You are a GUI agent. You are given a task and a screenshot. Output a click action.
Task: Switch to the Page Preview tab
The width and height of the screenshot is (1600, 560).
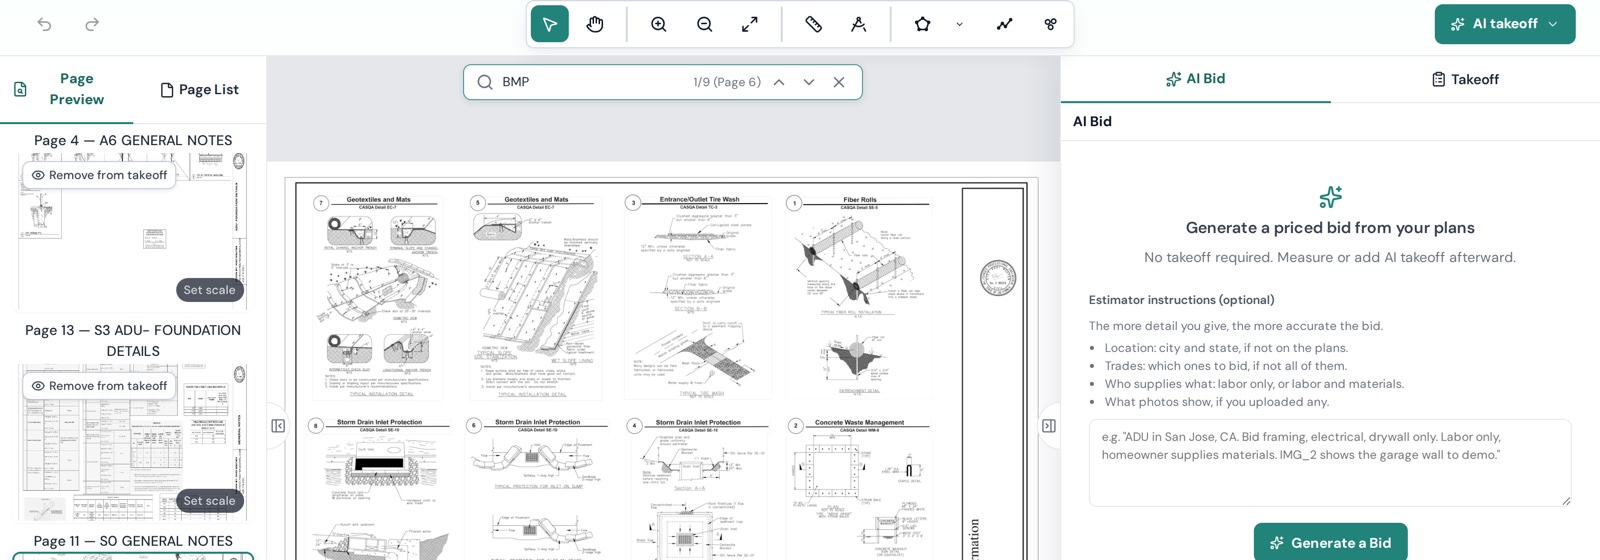click(66, 89)
